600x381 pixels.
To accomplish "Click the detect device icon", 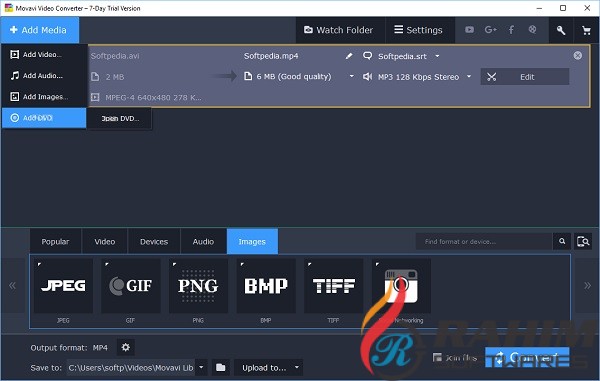I will point(583,241).
